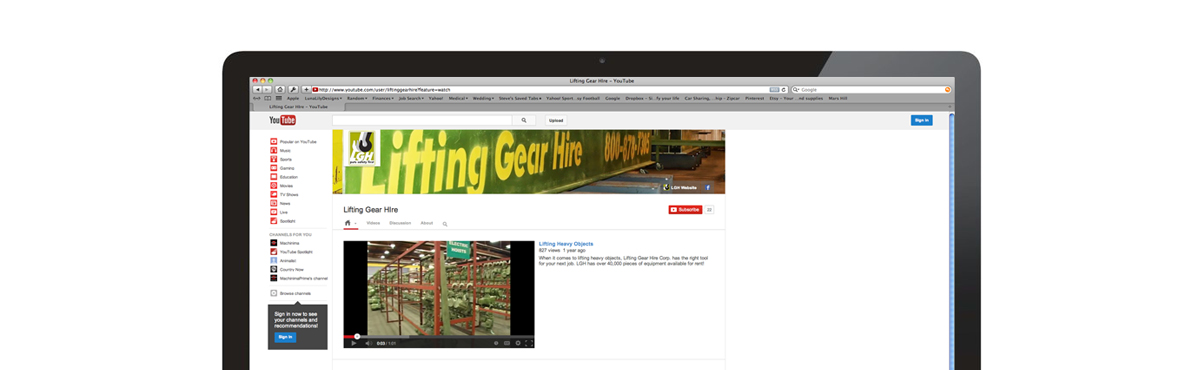Open Movies category in sidebar
Viewport: 1200px width, 370px height.
(282, 186)
